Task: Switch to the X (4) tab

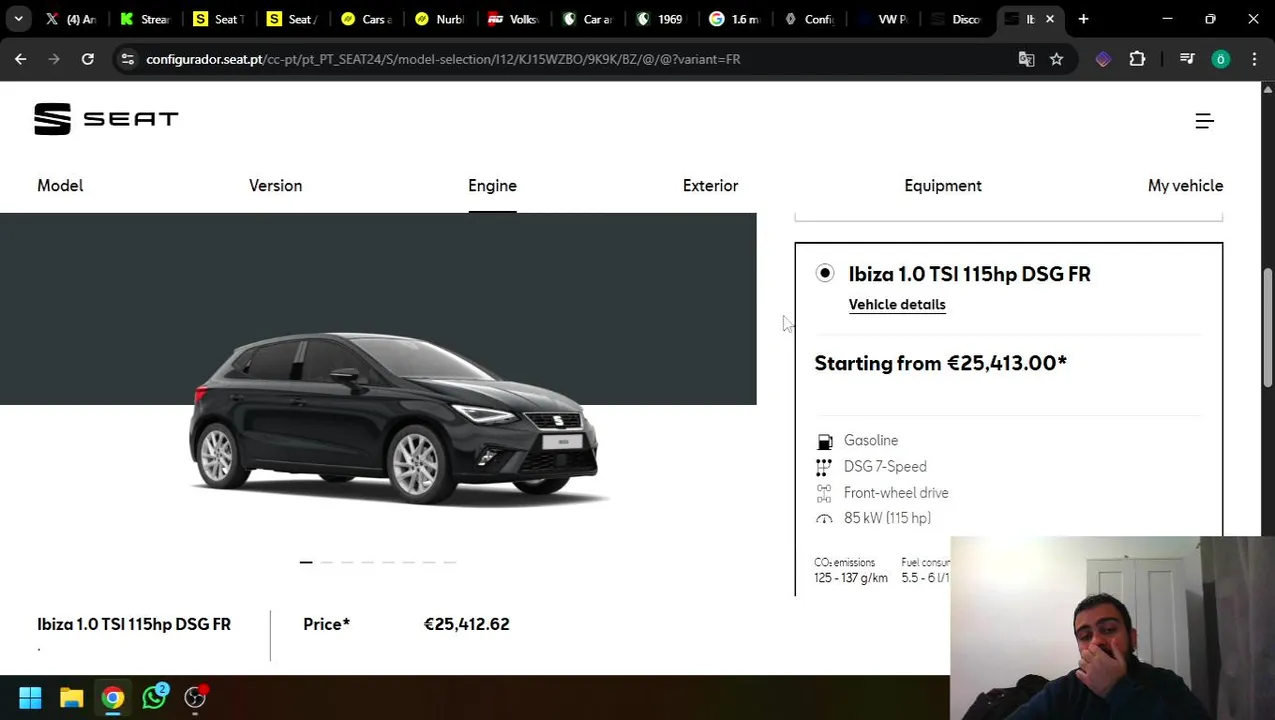Action: point(70,19)
